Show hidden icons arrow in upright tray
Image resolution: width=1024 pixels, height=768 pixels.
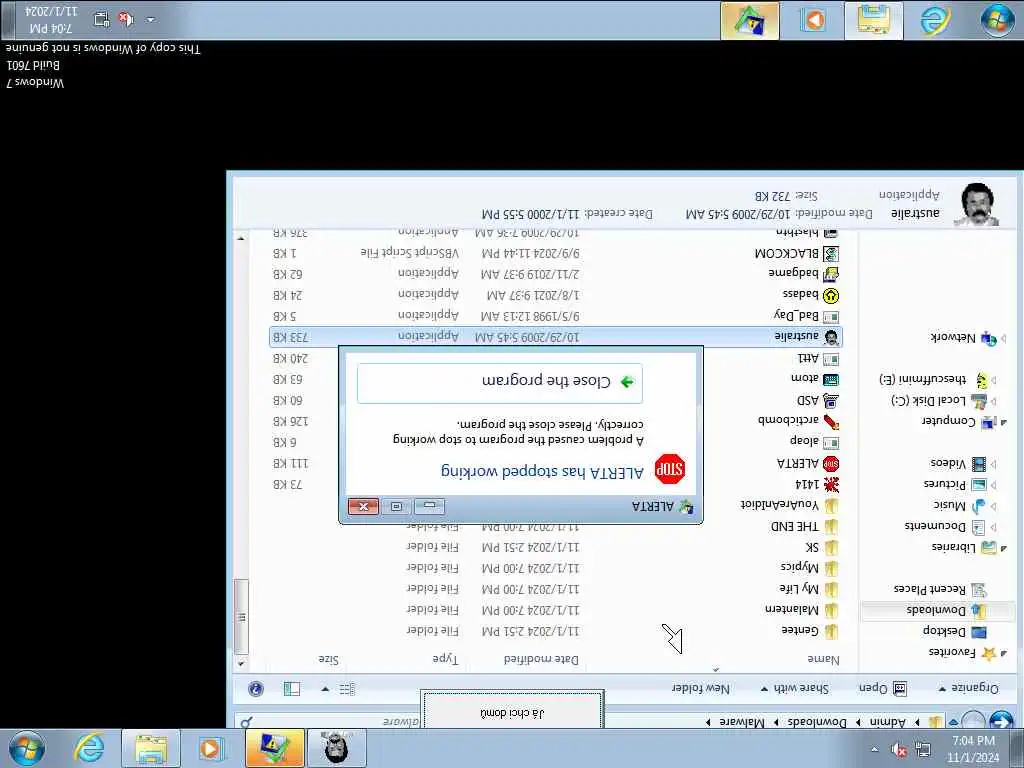pyautogui.click(x=874, y=750)
